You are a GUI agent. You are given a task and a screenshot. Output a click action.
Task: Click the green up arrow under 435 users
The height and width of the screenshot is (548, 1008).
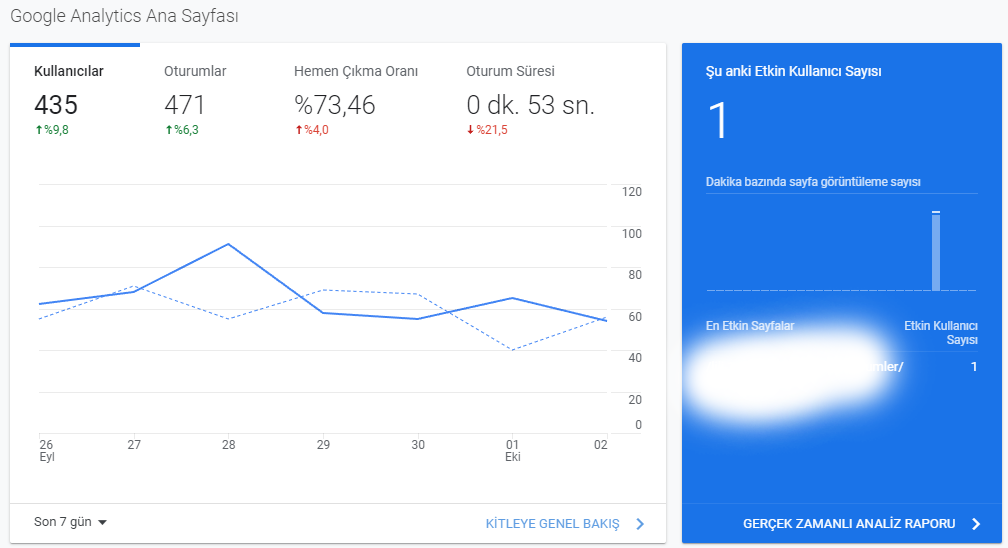click(x=39, y=130)
